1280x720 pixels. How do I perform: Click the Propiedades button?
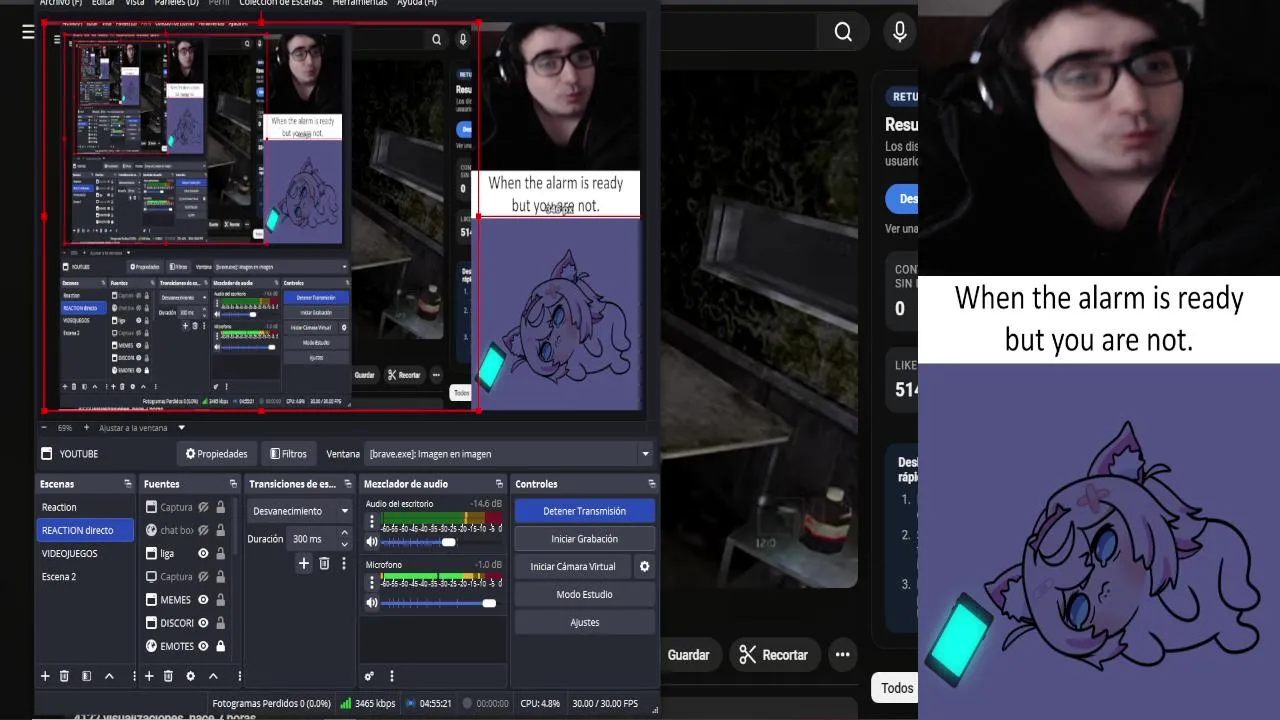[x=216, y=454]
